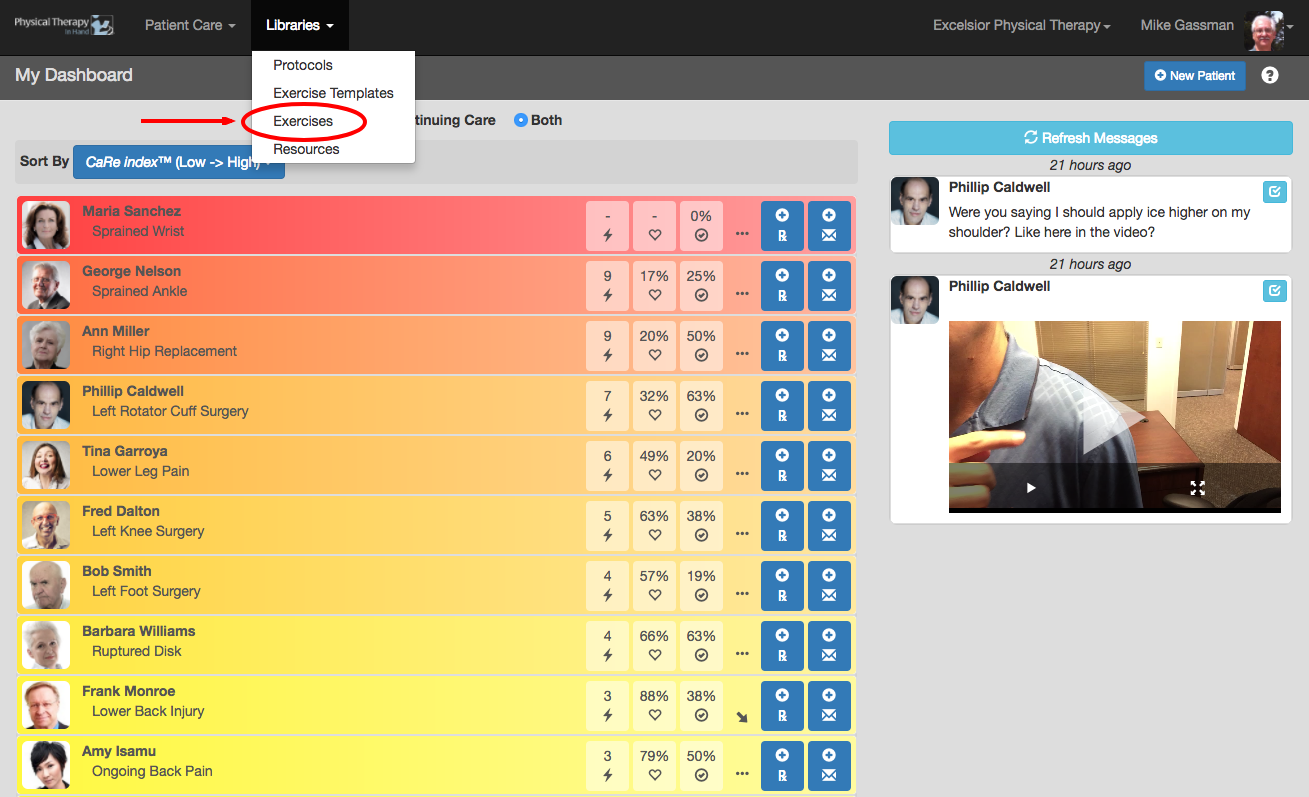Open trend ellipsis for Maria Sanchez

coord(742,234)
